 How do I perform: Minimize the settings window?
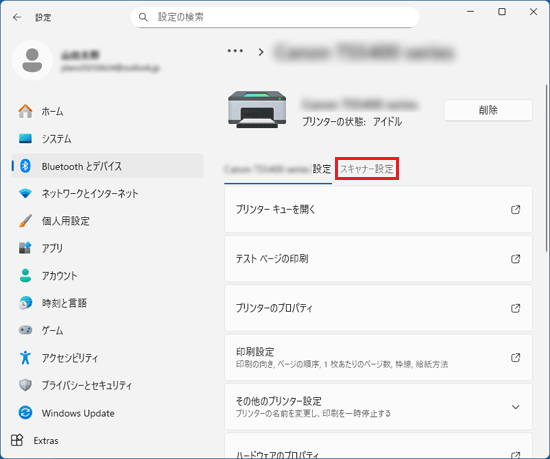[470, 12]
